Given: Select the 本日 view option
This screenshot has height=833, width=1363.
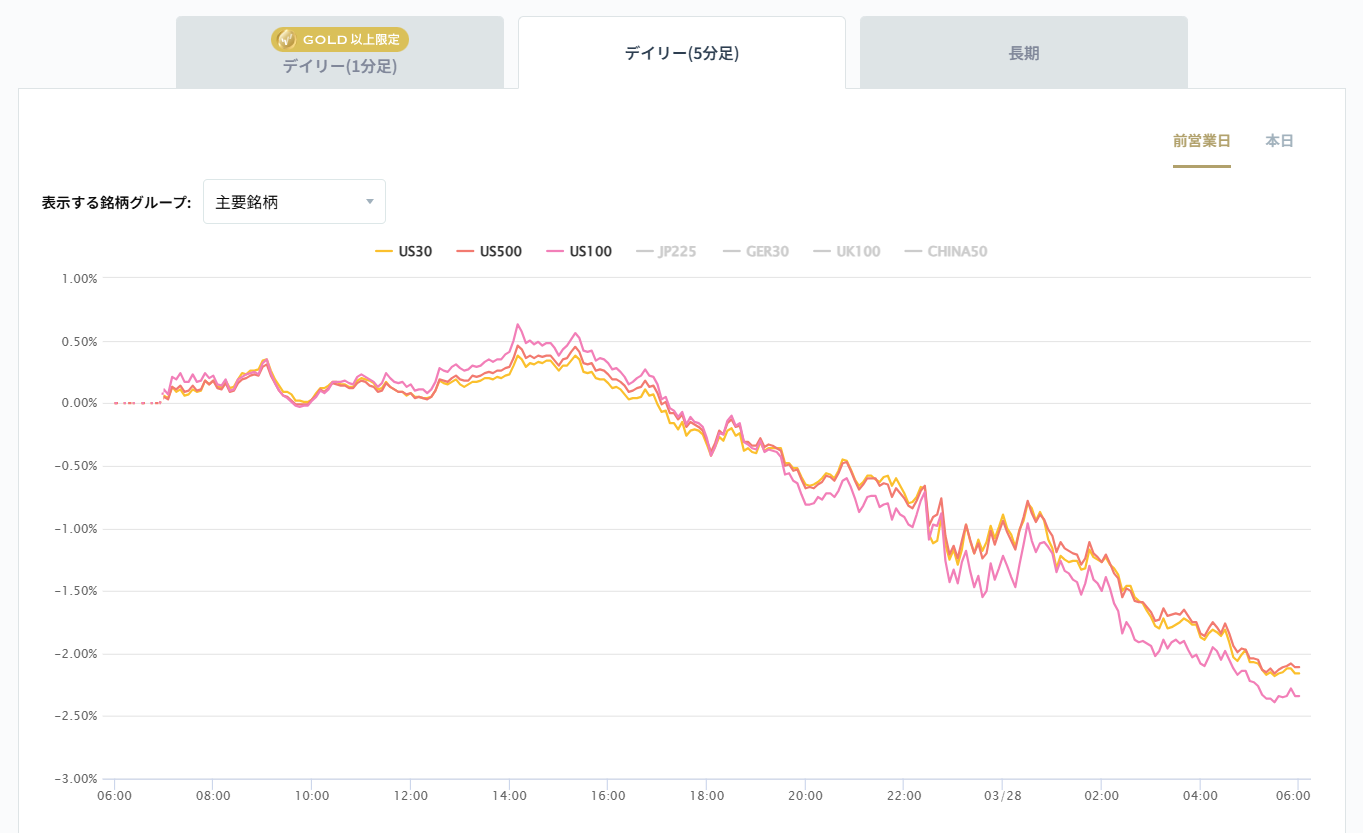Looking at the screenshot, I should point(1277,141).
